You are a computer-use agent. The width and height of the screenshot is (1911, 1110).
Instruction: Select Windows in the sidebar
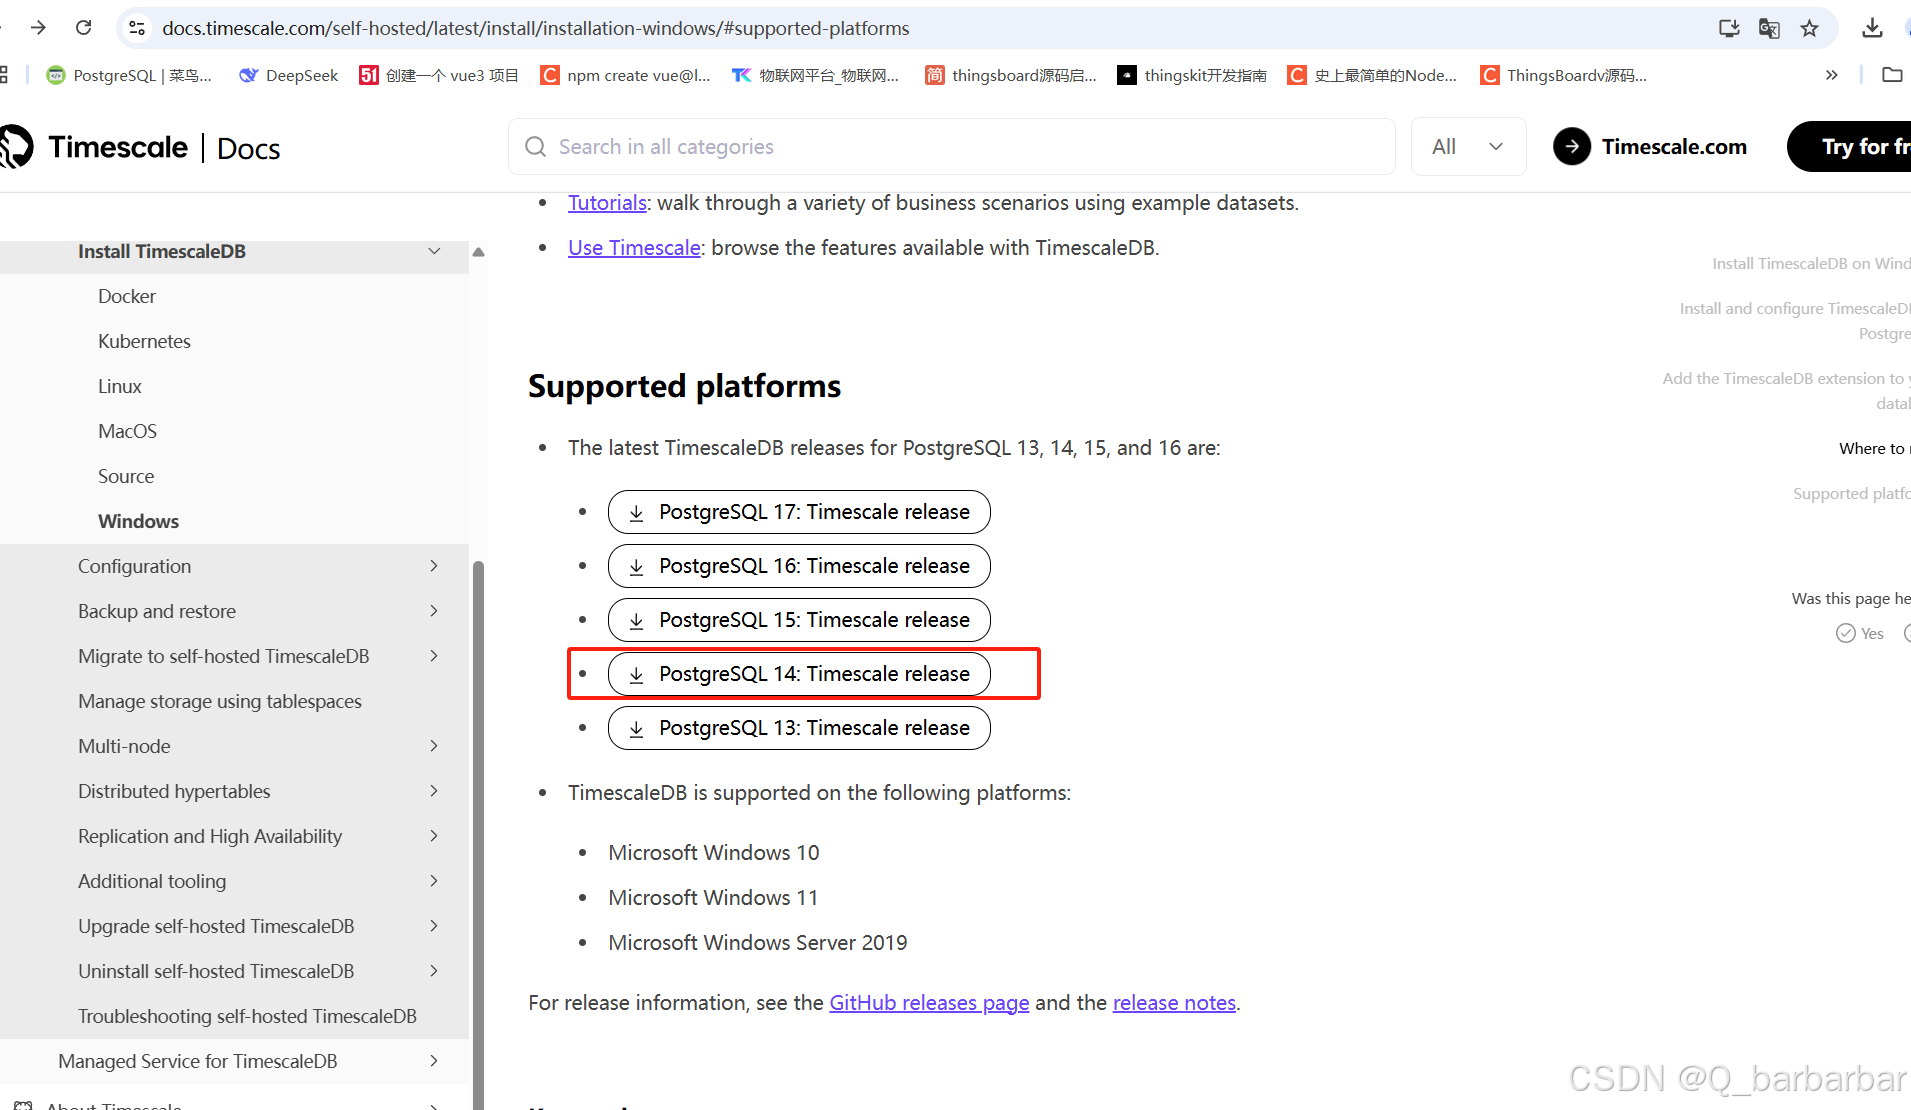[138, 521]
